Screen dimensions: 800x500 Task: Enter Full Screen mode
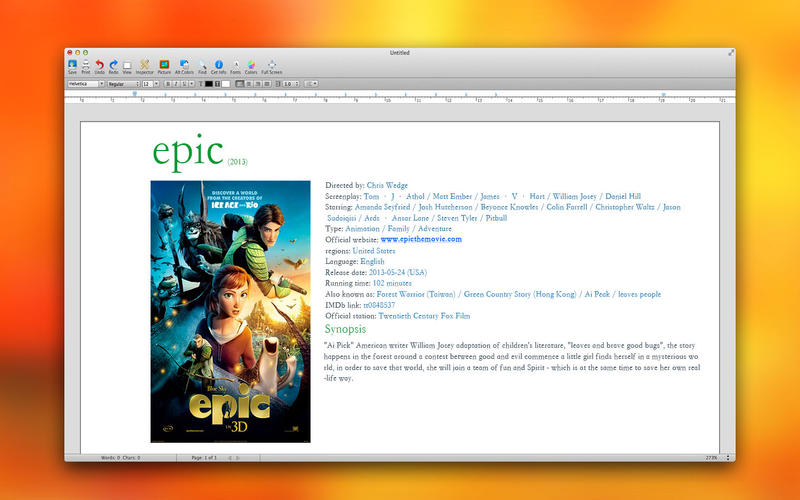coord(271,66)
